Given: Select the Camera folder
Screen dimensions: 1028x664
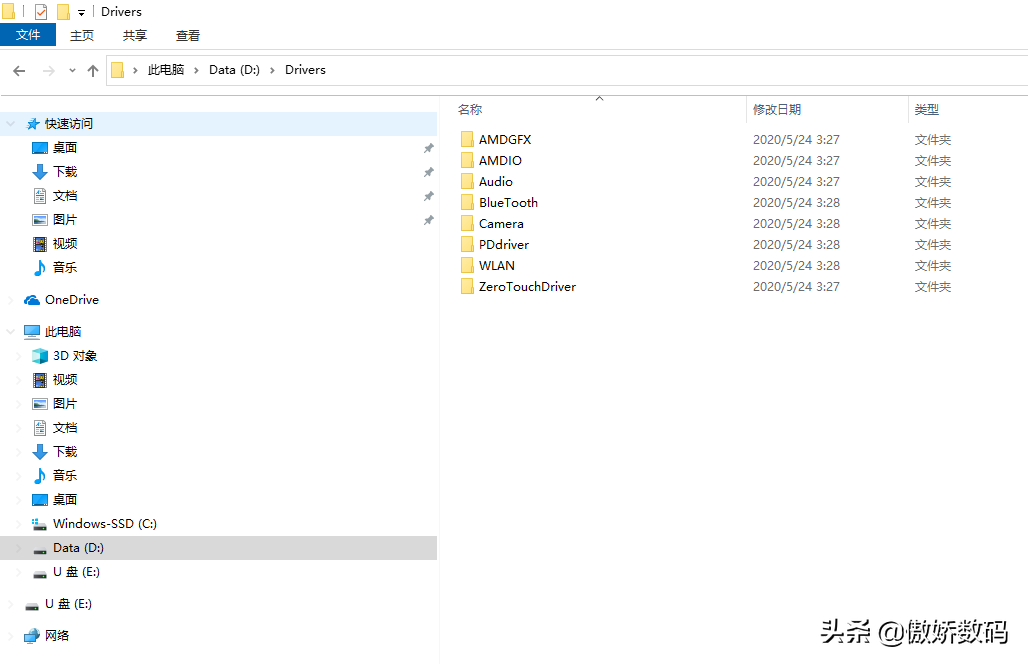Looking at the screenshot, I should [x=501, y=223].
